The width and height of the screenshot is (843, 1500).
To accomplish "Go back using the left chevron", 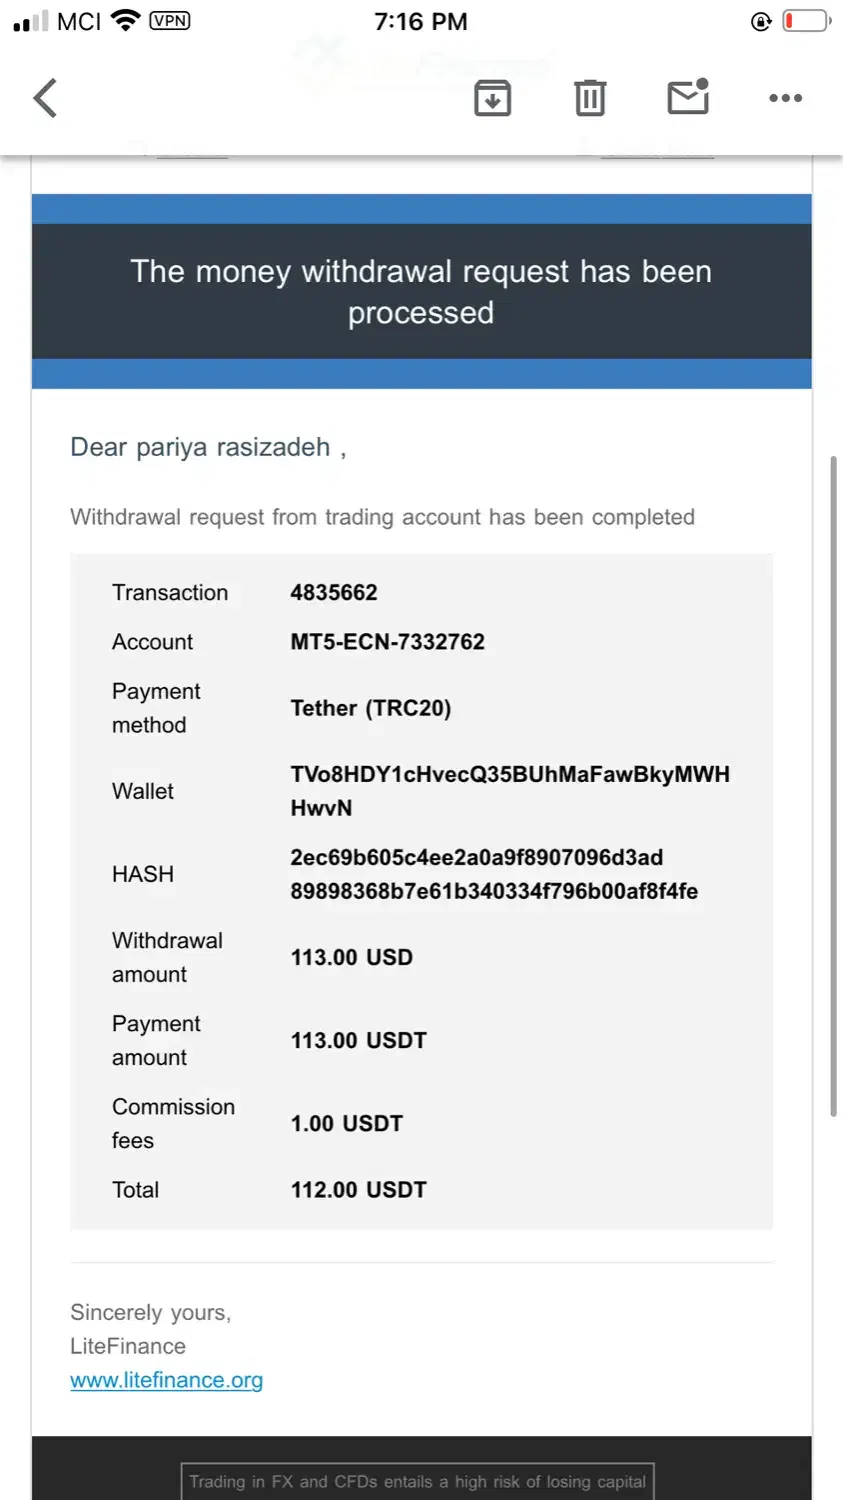I will (46, 98).
